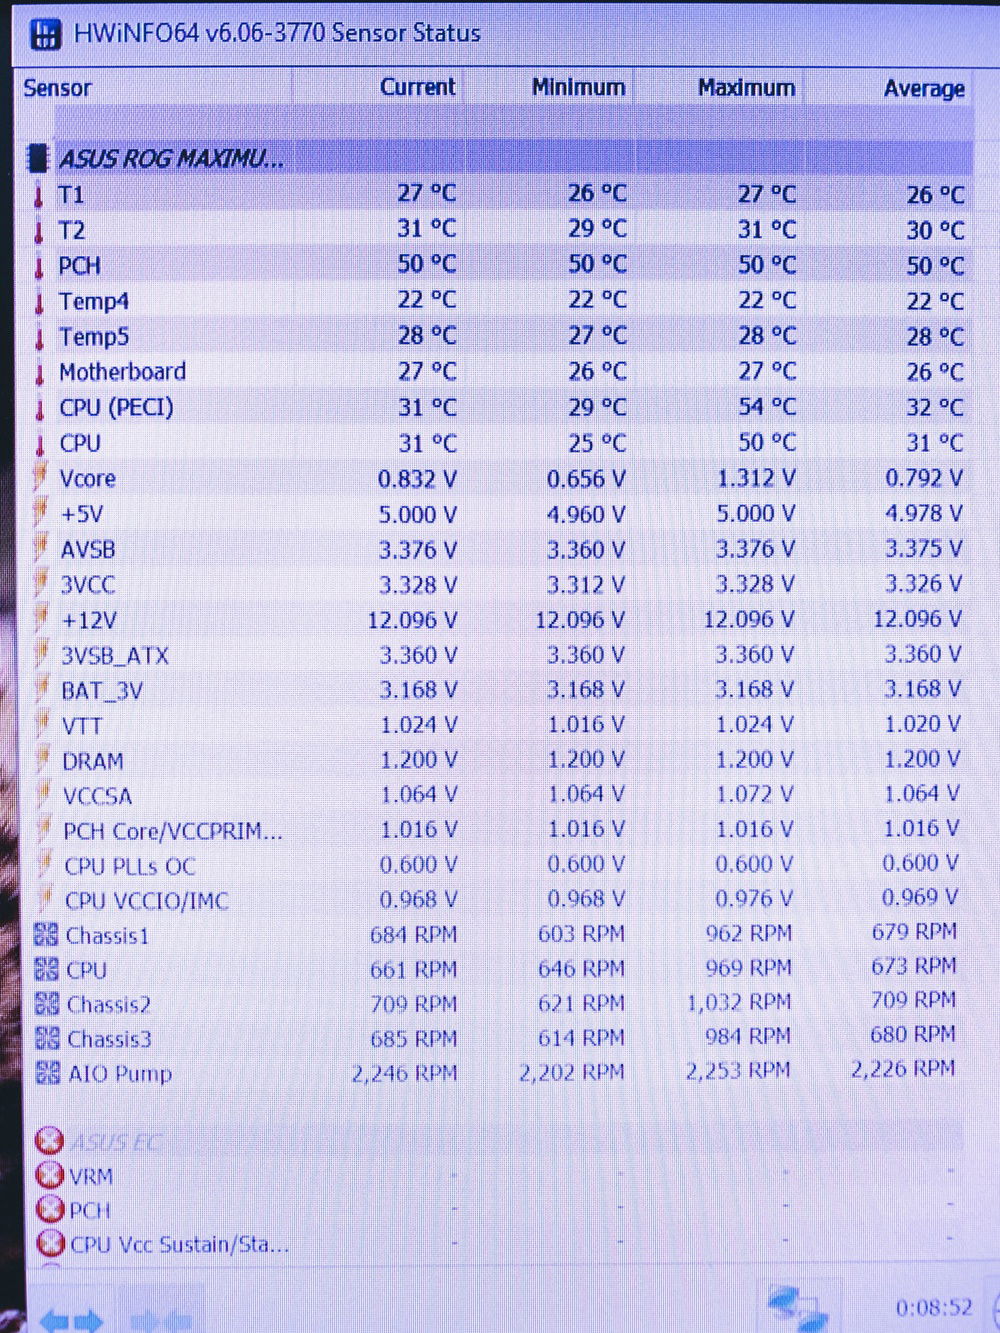
Task: Click the Current column header
Action: [x=417, y=87]
